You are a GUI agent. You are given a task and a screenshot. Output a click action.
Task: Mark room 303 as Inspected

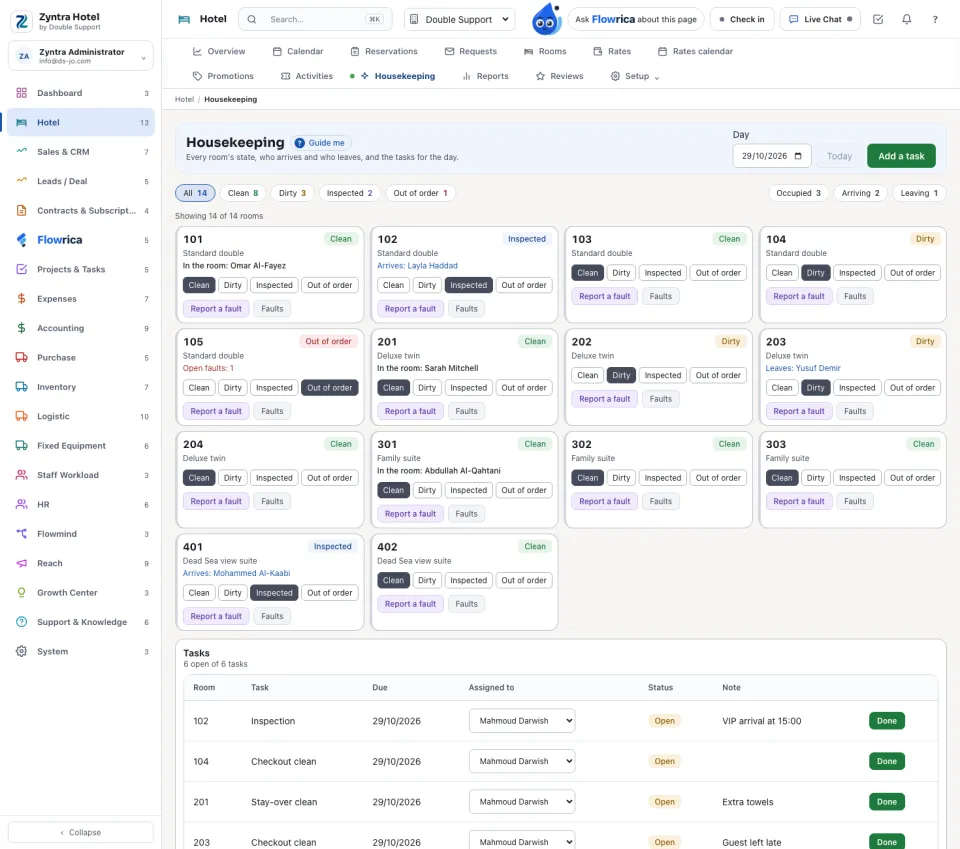pyautogui.click(x=857, y=478)
